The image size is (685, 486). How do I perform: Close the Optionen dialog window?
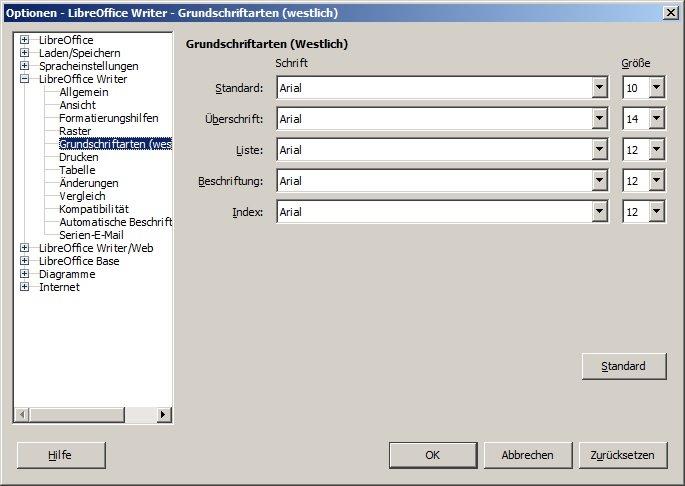[671, 13]
